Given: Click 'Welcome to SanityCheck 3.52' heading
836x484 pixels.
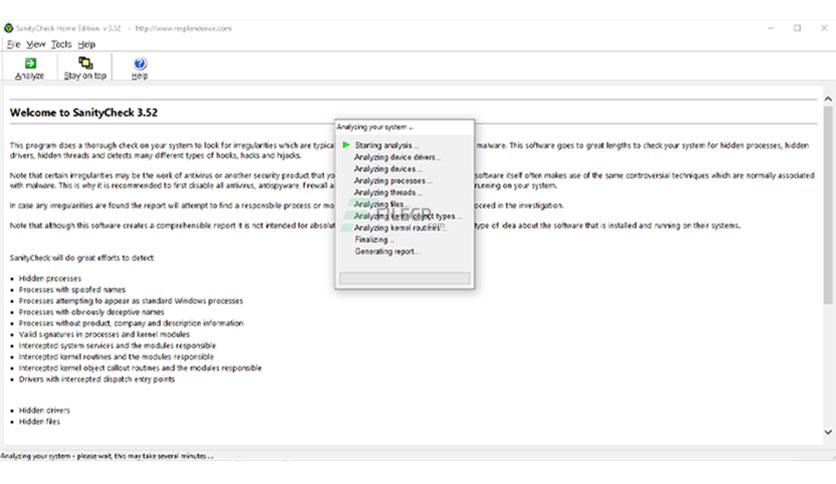Looking at the screenshot, I should coord(84,112).
